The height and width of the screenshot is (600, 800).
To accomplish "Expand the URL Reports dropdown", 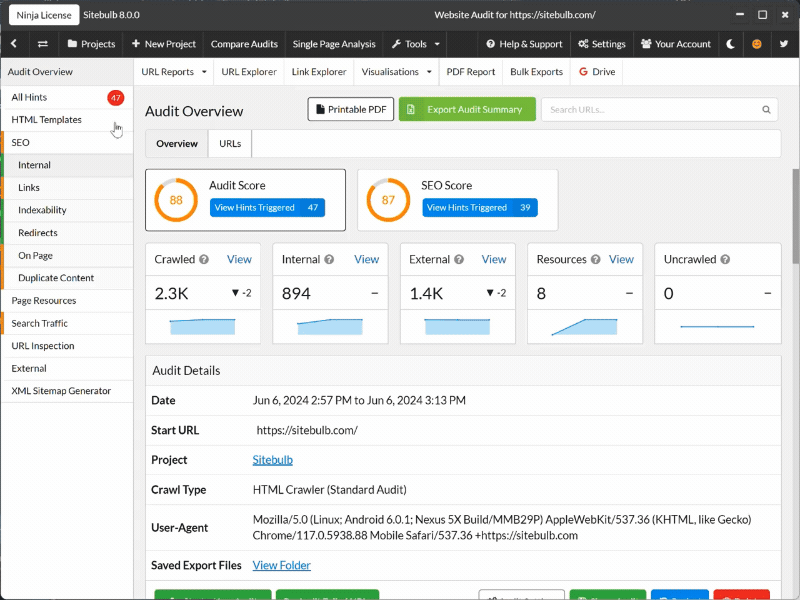I will tap(174, 72).
